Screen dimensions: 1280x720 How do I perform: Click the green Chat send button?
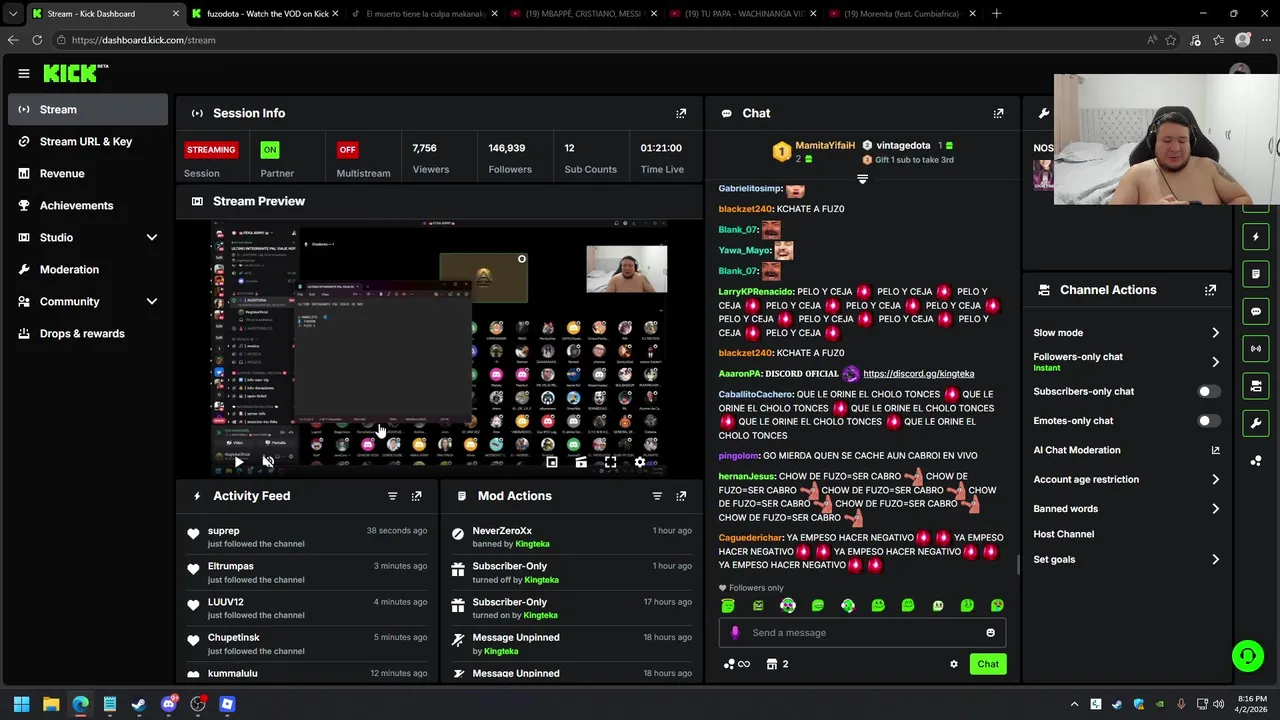click(988, 664)
